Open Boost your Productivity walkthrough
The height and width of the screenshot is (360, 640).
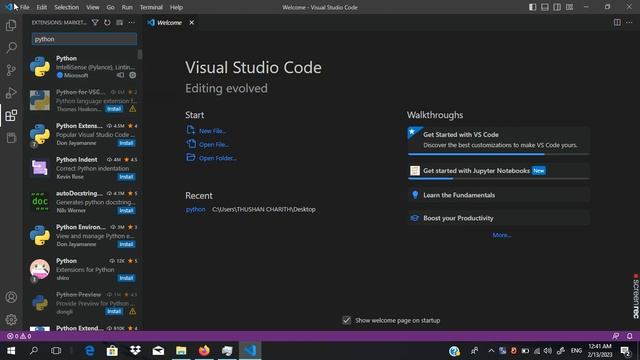(x=498, y=218)
